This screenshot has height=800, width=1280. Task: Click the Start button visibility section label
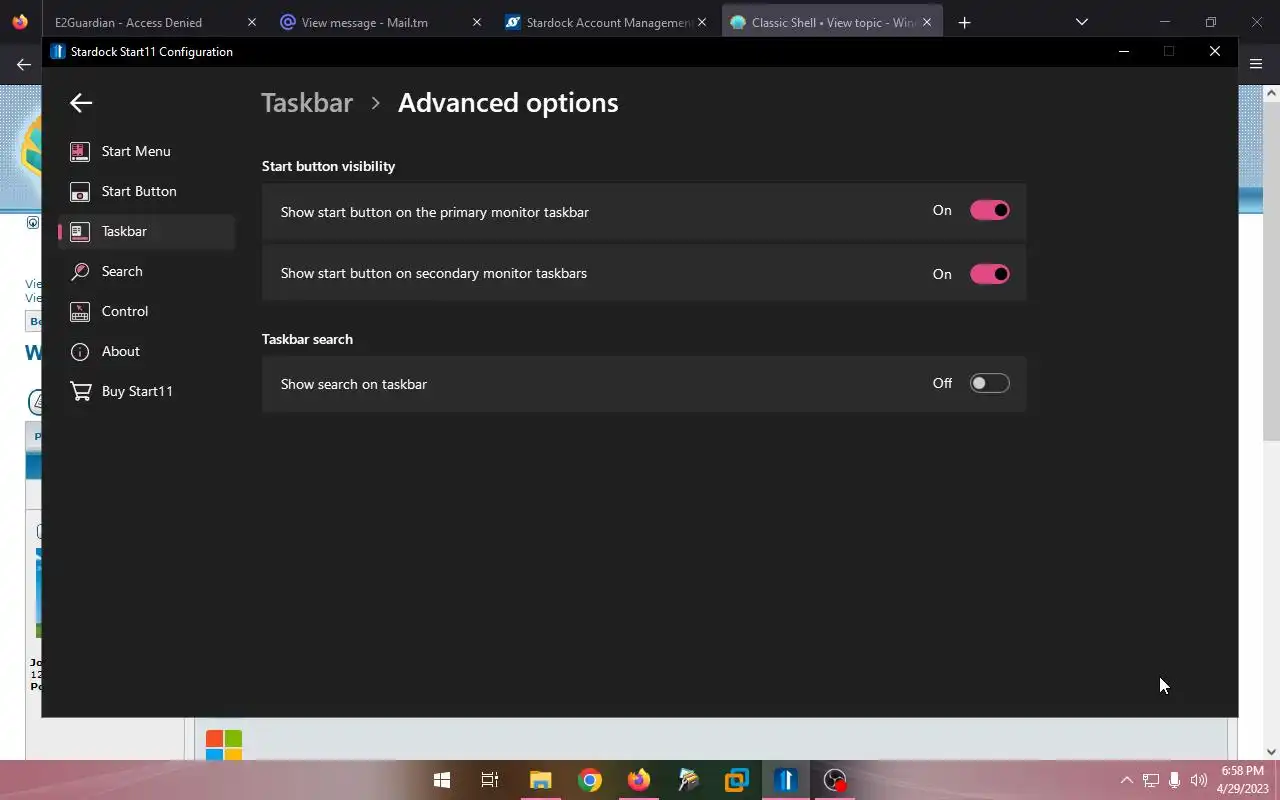(328, 166)
